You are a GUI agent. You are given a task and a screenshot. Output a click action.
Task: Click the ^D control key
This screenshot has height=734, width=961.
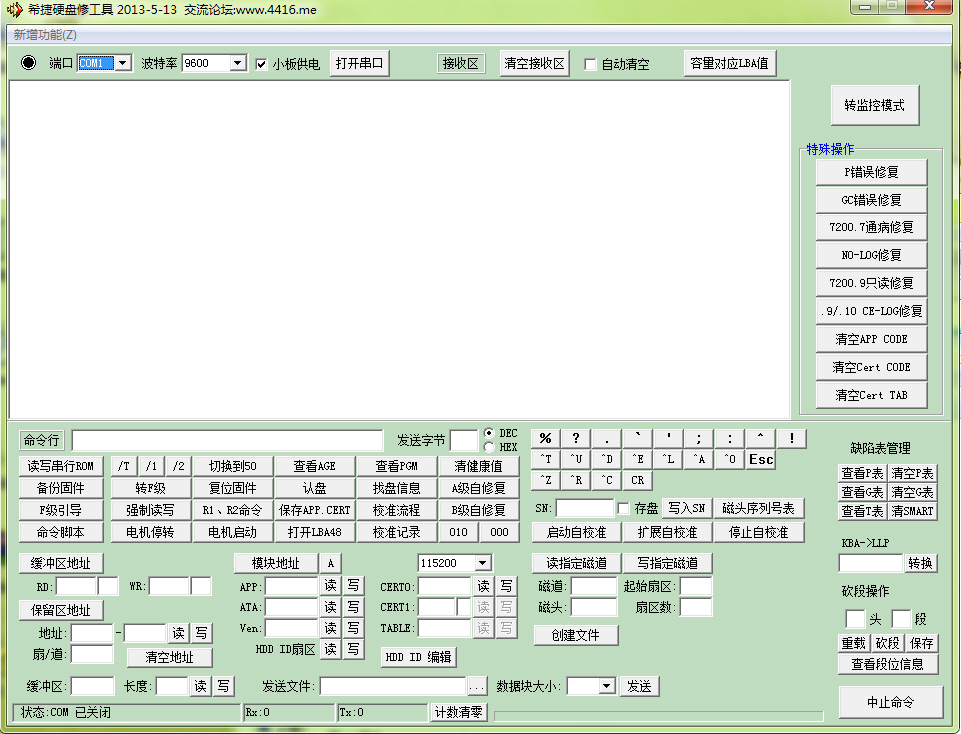(x=607, y=460)
